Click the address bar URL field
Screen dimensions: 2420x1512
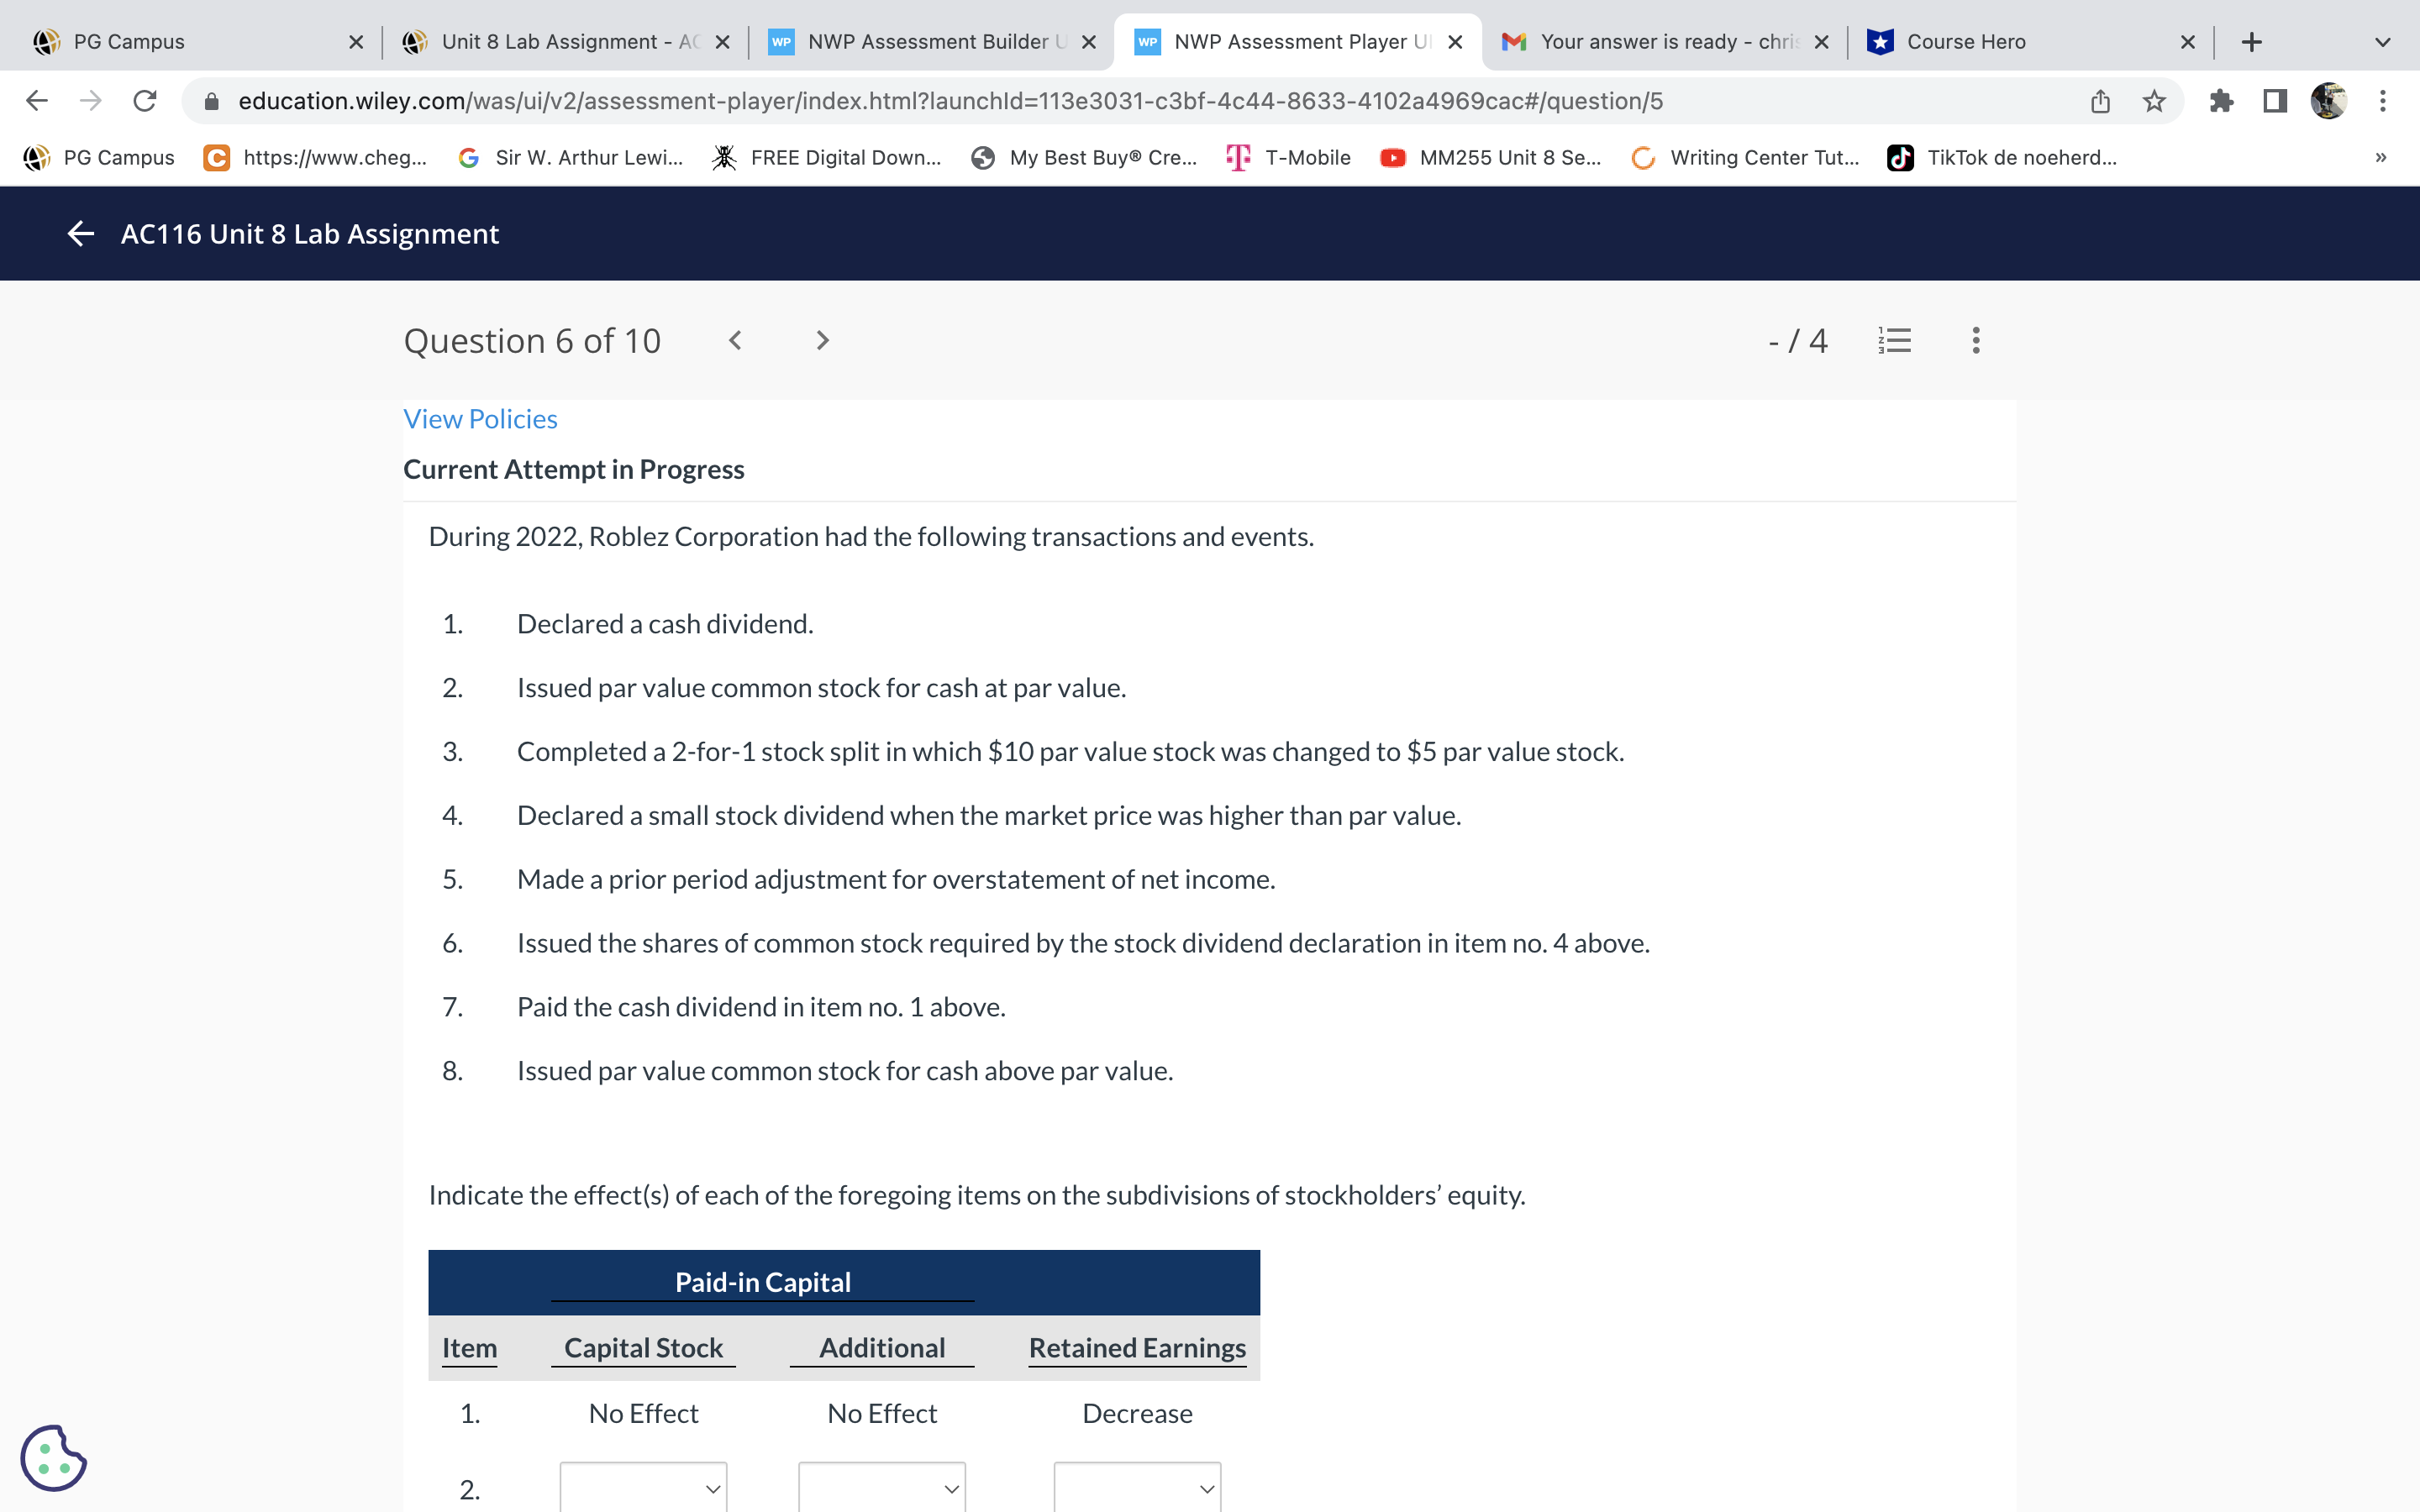(x=950, y=101)
